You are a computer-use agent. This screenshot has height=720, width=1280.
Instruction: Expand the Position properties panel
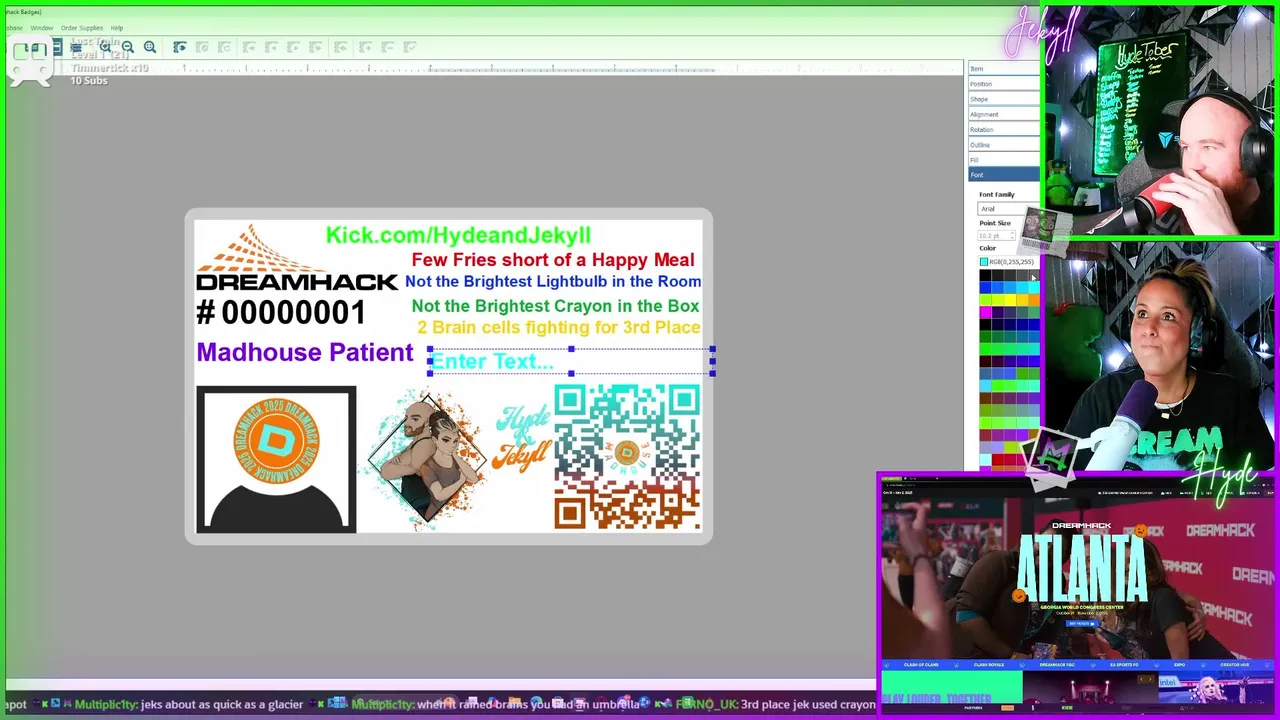pos(1004,84)
